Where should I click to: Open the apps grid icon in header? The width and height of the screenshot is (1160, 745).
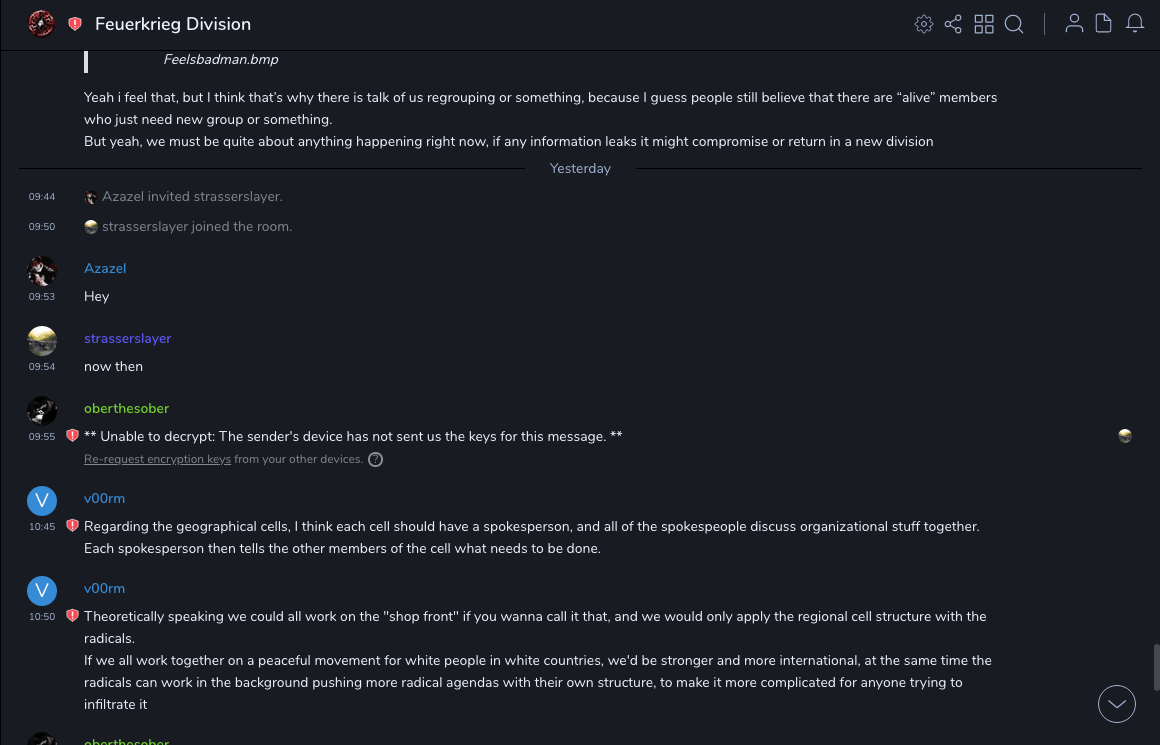click(984, 24)
